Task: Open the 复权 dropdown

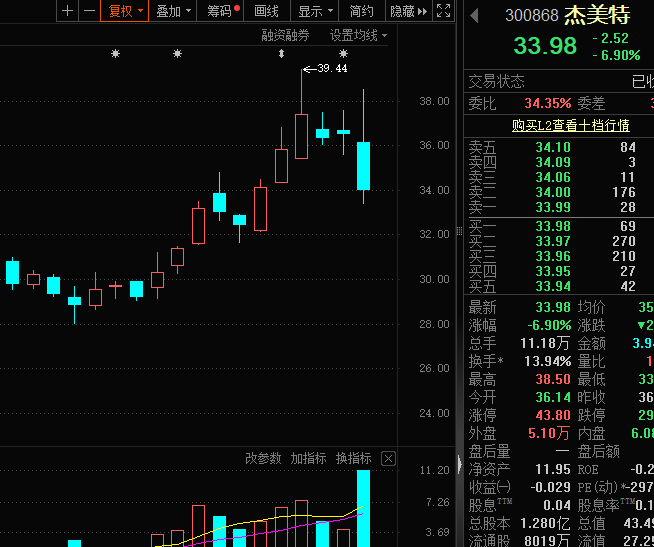Action: coord(125,11)
